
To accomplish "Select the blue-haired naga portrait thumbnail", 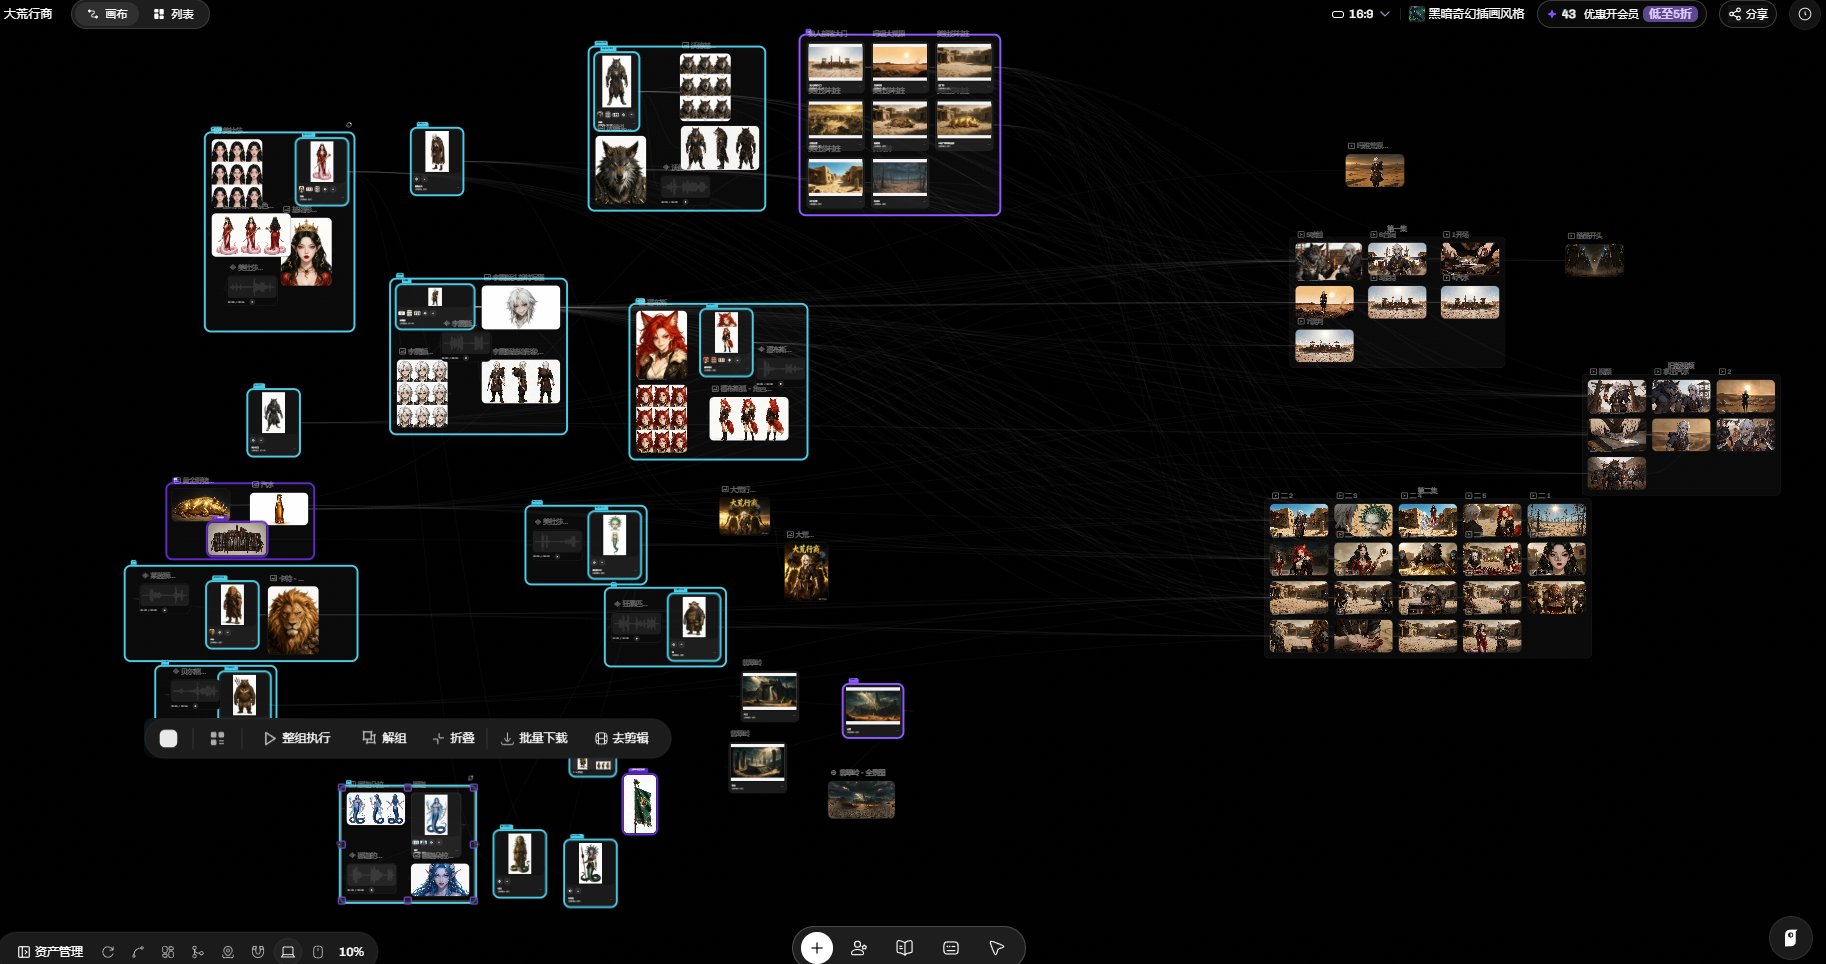I will click(x=440, y=880).
